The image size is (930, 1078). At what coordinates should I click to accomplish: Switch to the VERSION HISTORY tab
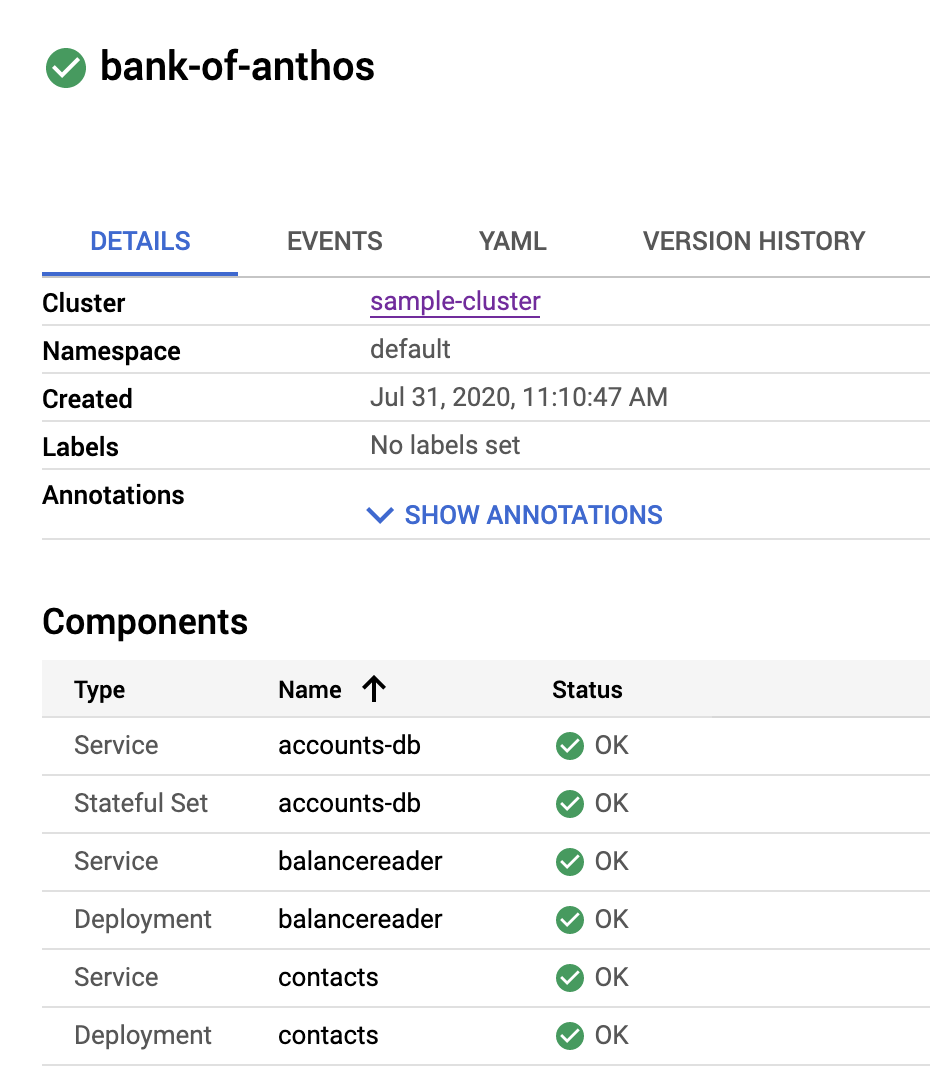pyautogui.click(x=754, y=241)
